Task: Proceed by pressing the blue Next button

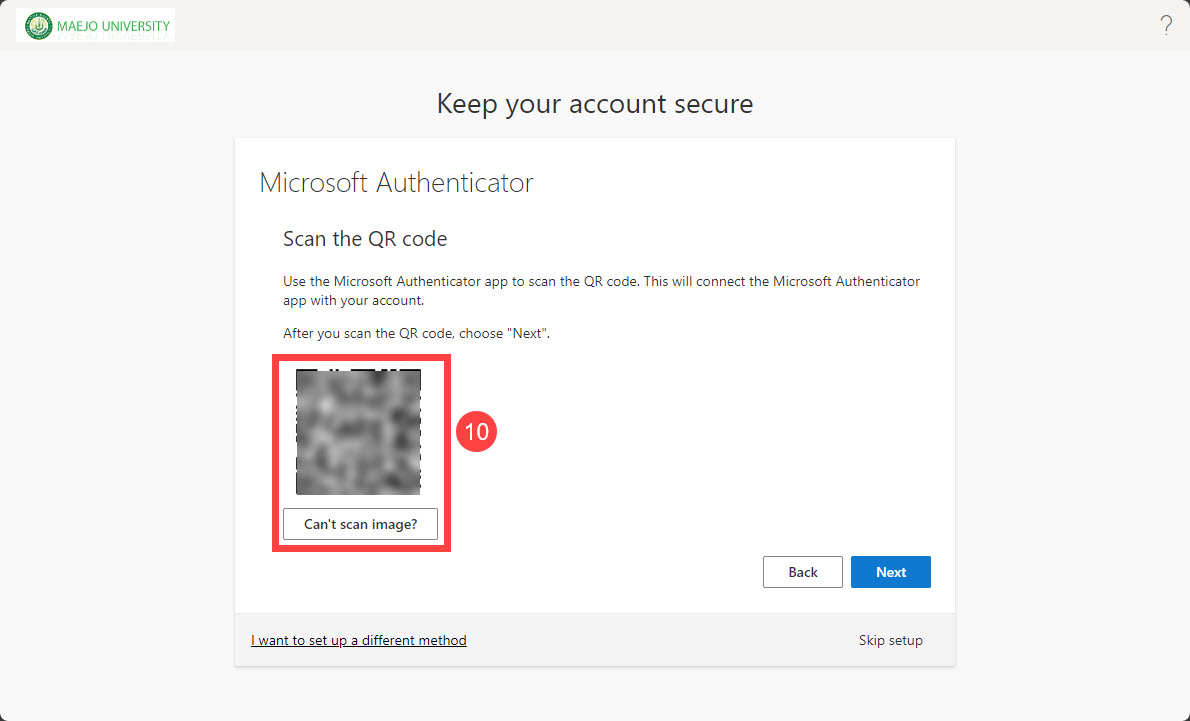Action: pyautogui.click(x=890, y=572)
